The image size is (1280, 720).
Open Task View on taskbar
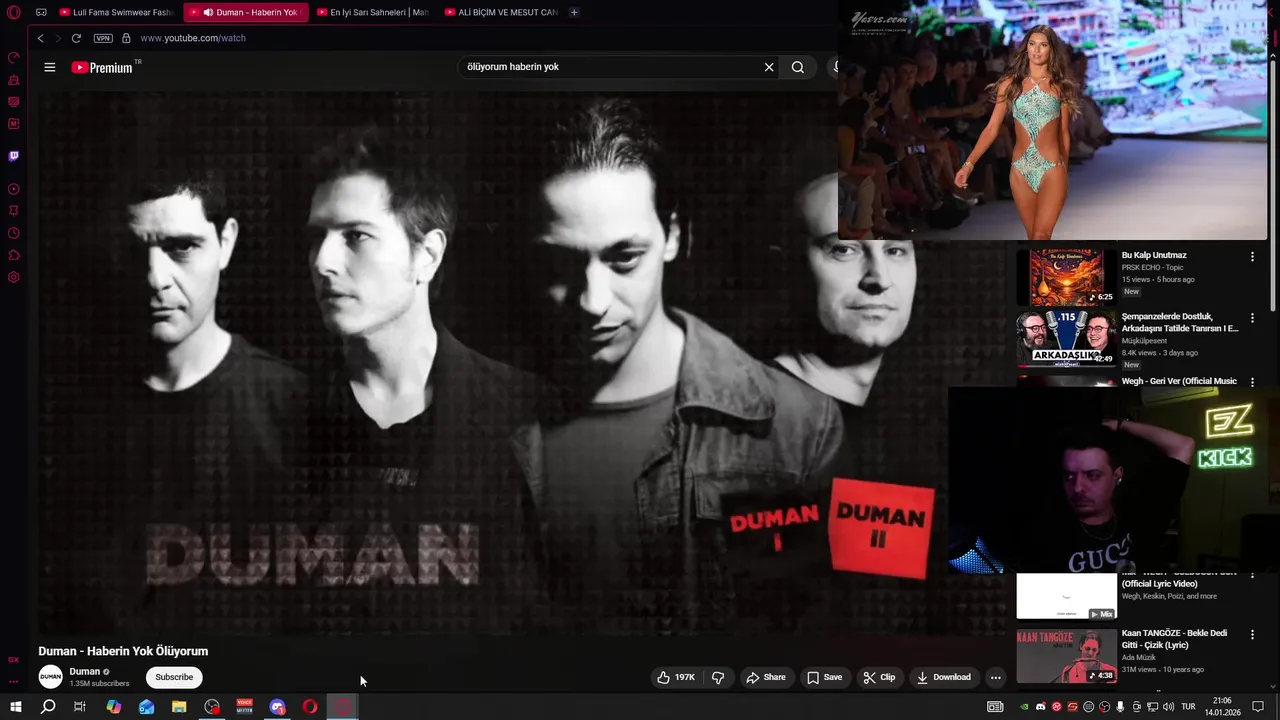point(80,707)
